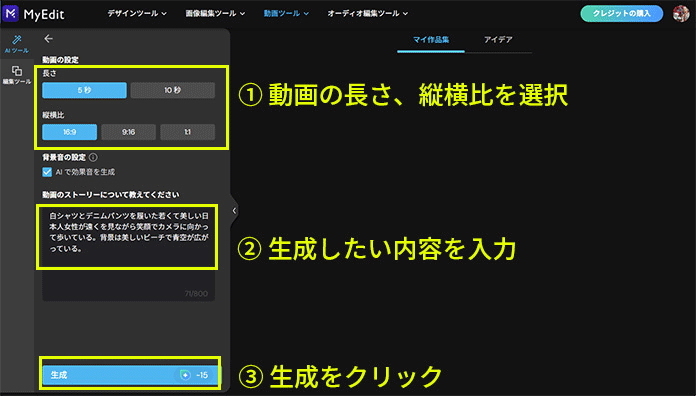Switch to the アイデア tab

[498, 40]
